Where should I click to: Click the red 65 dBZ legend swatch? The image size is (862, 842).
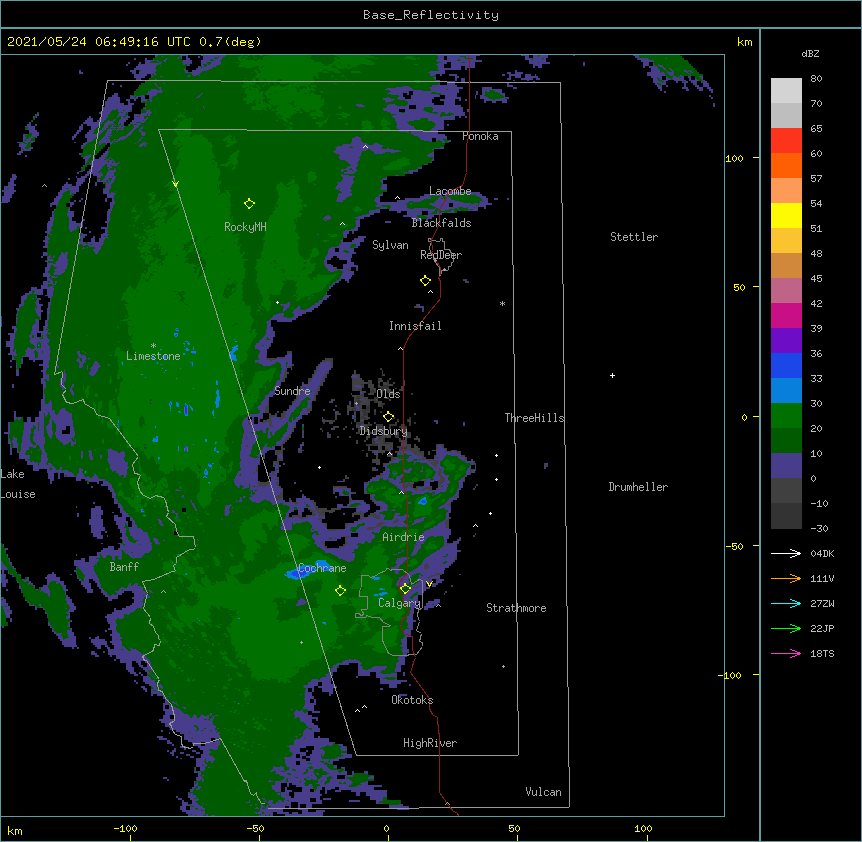click(x=786, y=141)
